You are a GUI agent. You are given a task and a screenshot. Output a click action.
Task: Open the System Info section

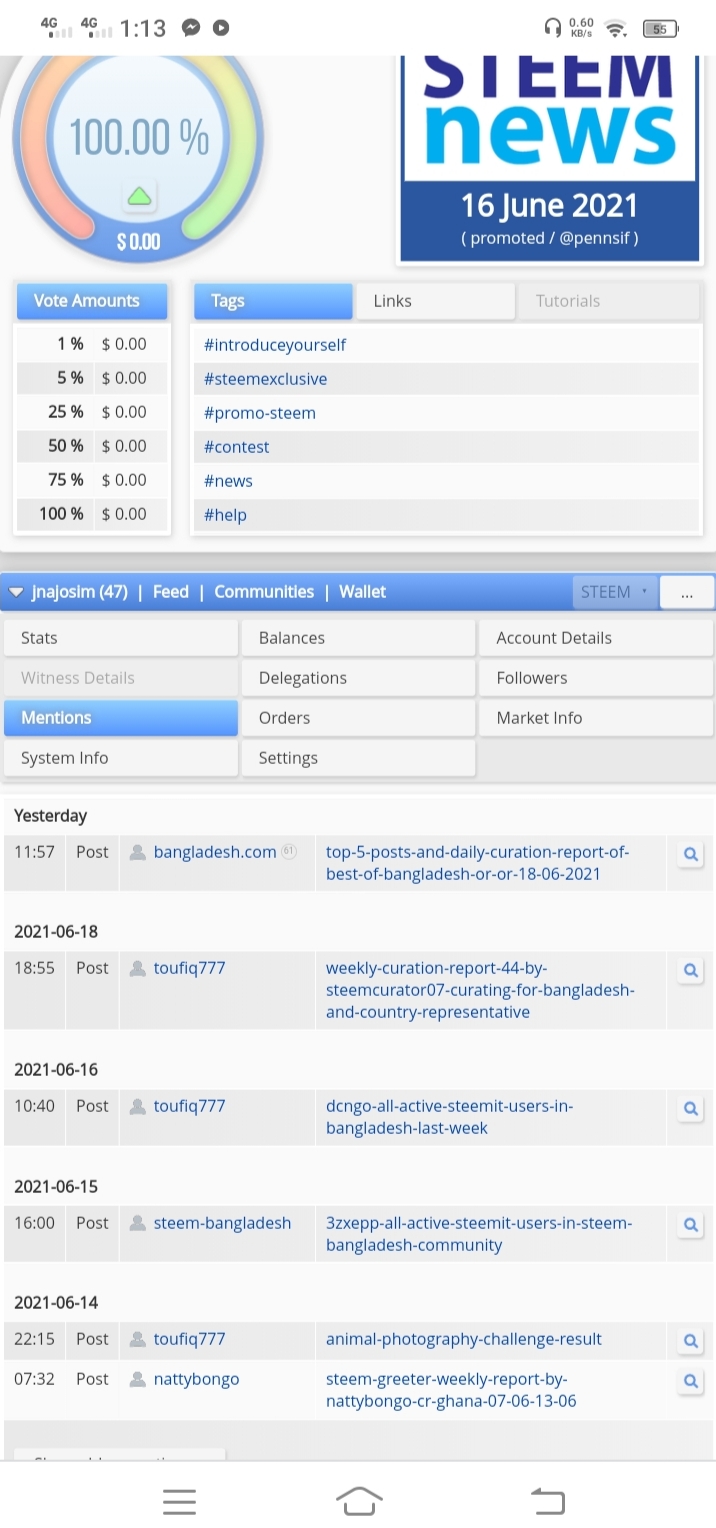(x=121, y=758)
